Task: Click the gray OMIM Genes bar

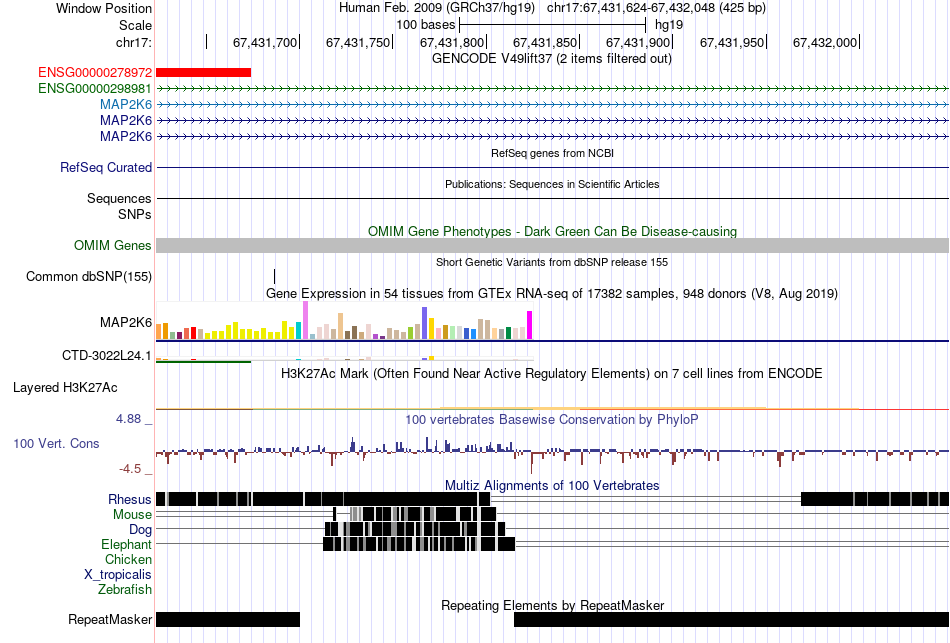Action: [552, 245]
